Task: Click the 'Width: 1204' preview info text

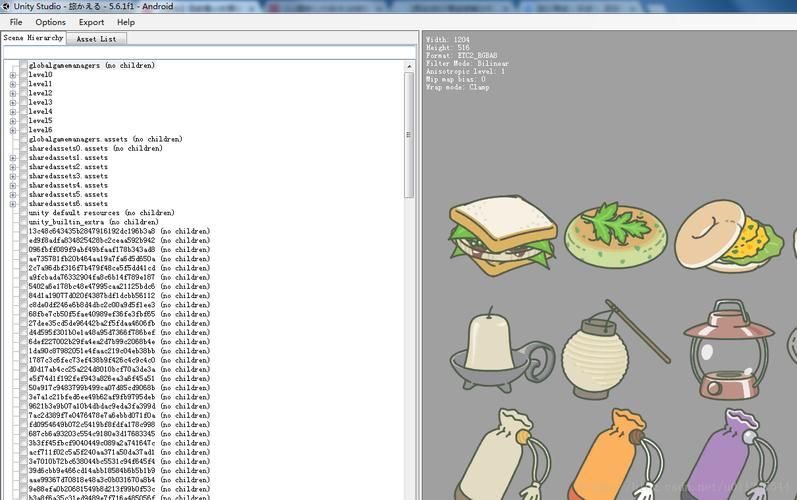Action: pos(447,40)
